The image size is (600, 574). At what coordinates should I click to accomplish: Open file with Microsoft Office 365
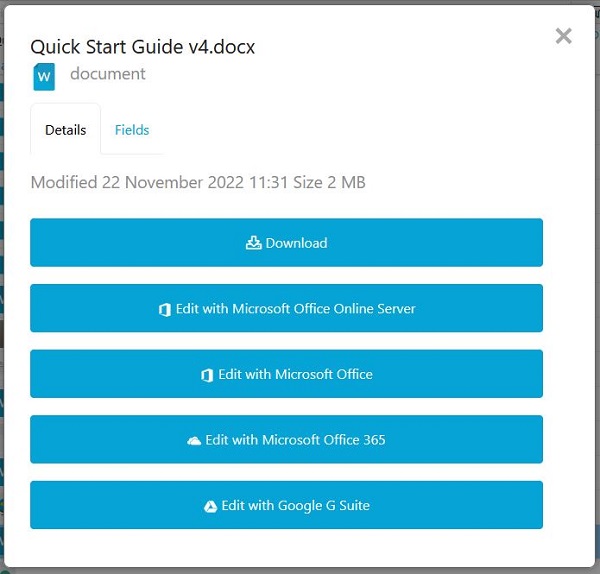[286, 440]
